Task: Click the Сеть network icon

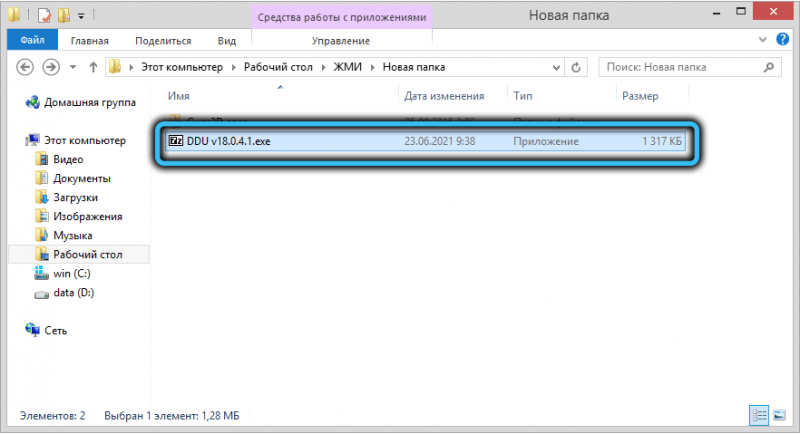Action: tap(33, 330)
